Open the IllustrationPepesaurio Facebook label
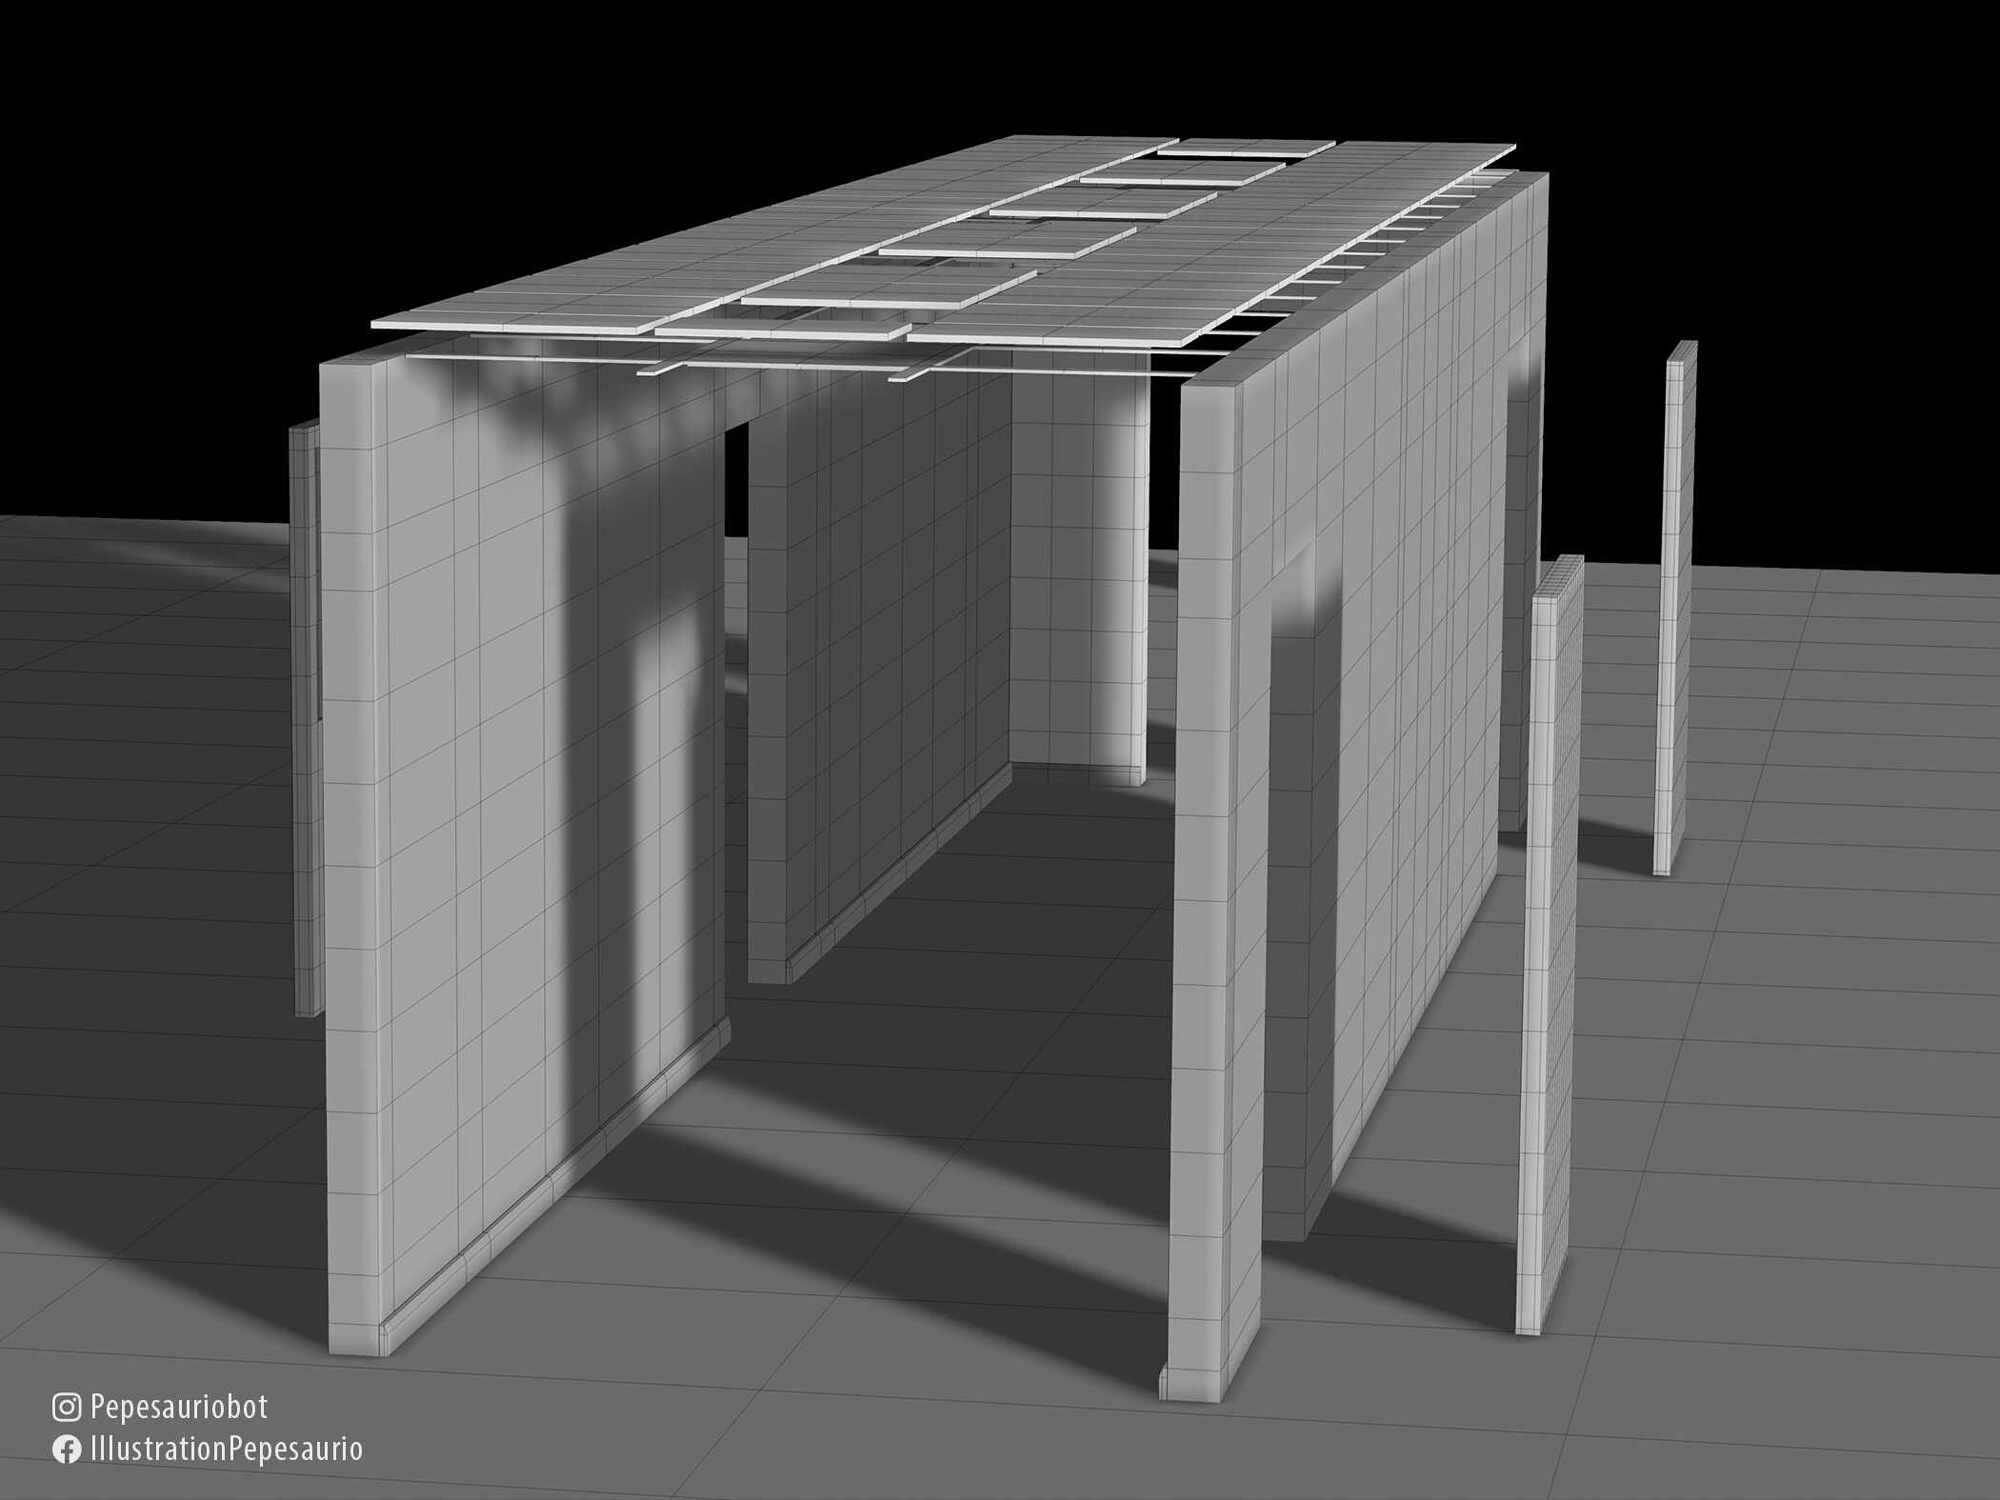The width and height of the screenshot is (2000, 1500). [226, 1450]
